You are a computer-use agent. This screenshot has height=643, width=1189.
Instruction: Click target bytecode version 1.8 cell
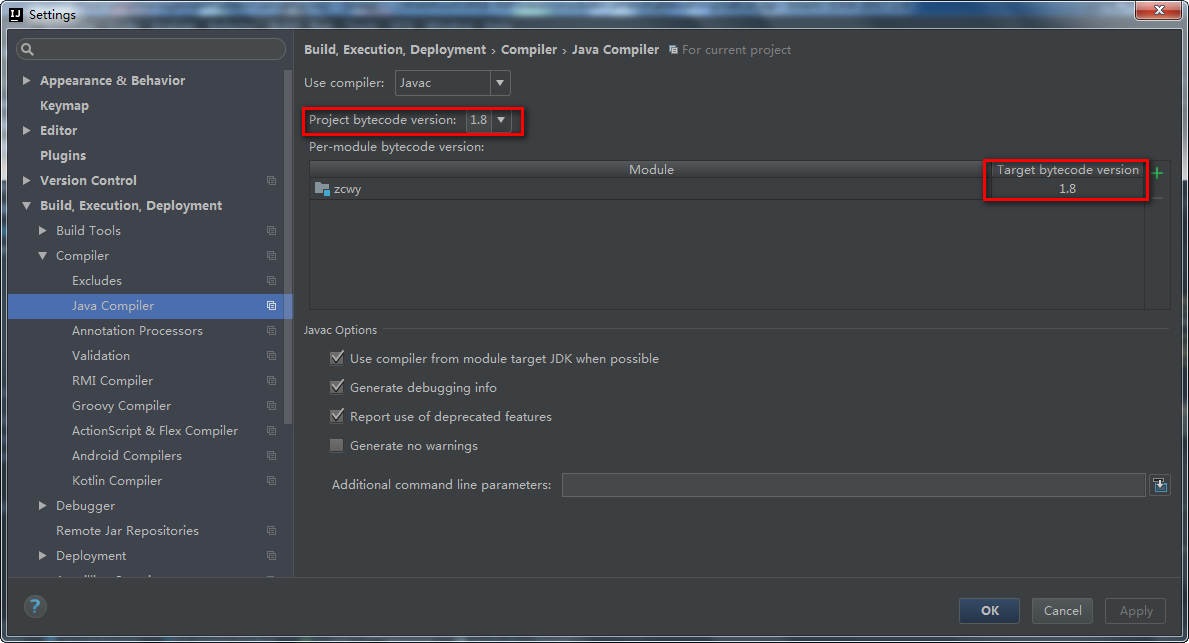click(1067, 189)
